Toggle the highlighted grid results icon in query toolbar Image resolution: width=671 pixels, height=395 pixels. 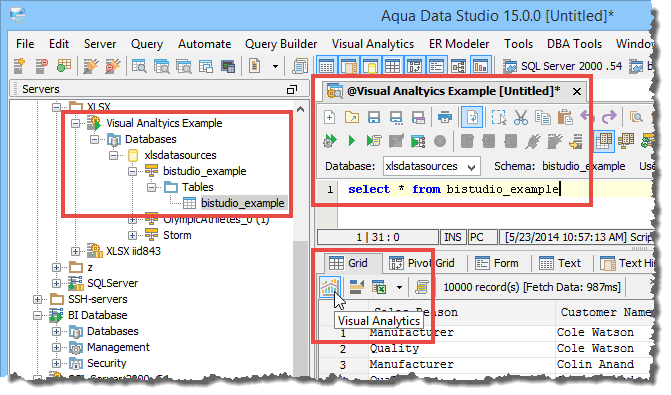604,141
